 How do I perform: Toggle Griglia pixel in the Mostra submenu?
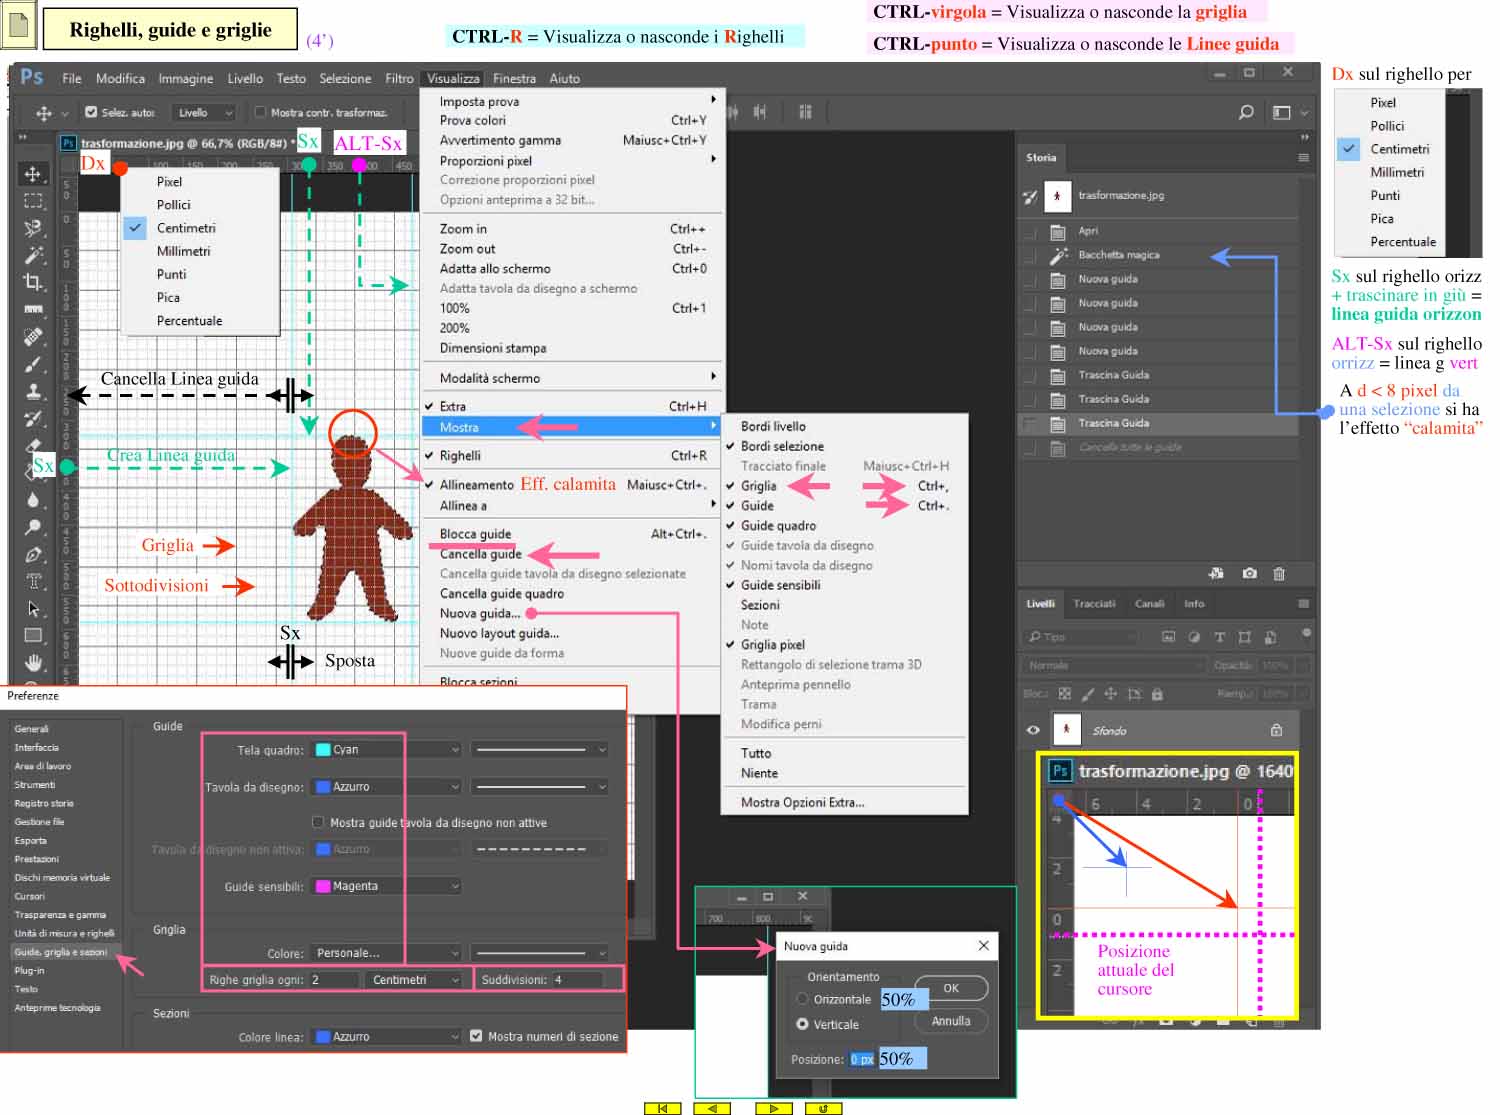pyautogui.click(x=845, y=645)
